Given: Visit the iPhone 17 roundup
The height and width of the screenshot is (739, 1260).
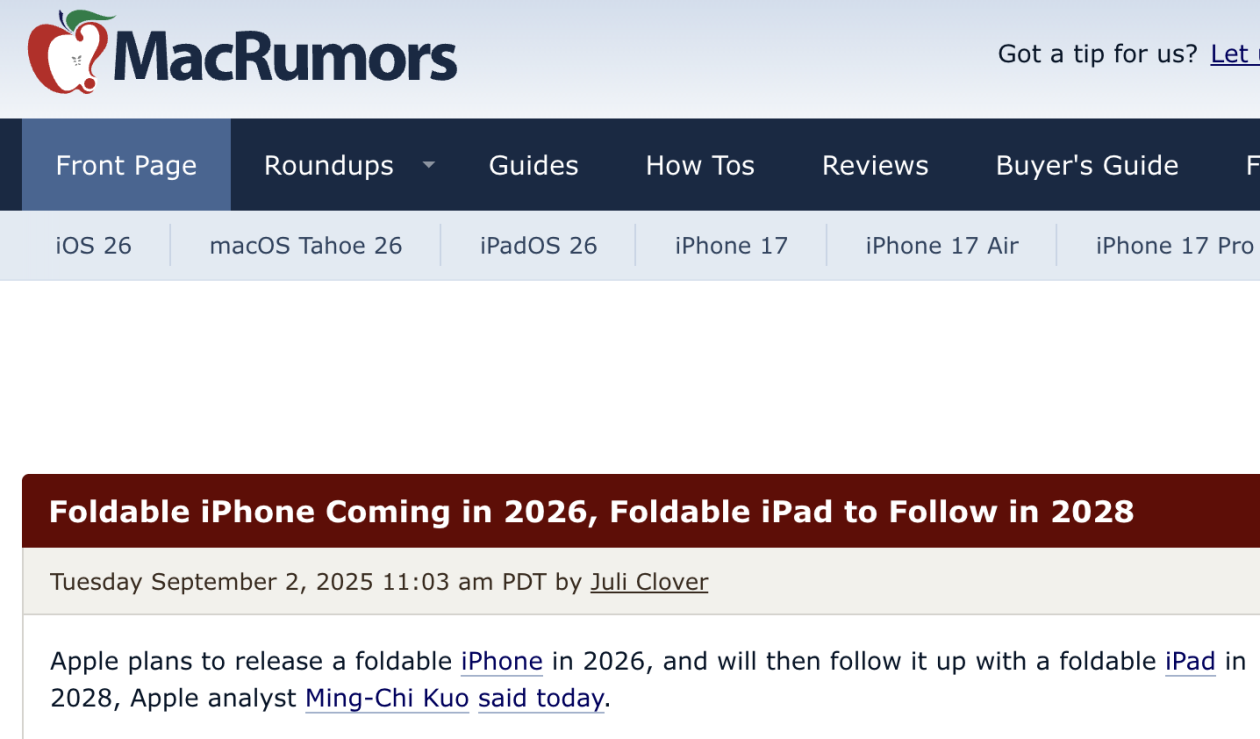Looking at the screenshot, I should 731,246.
